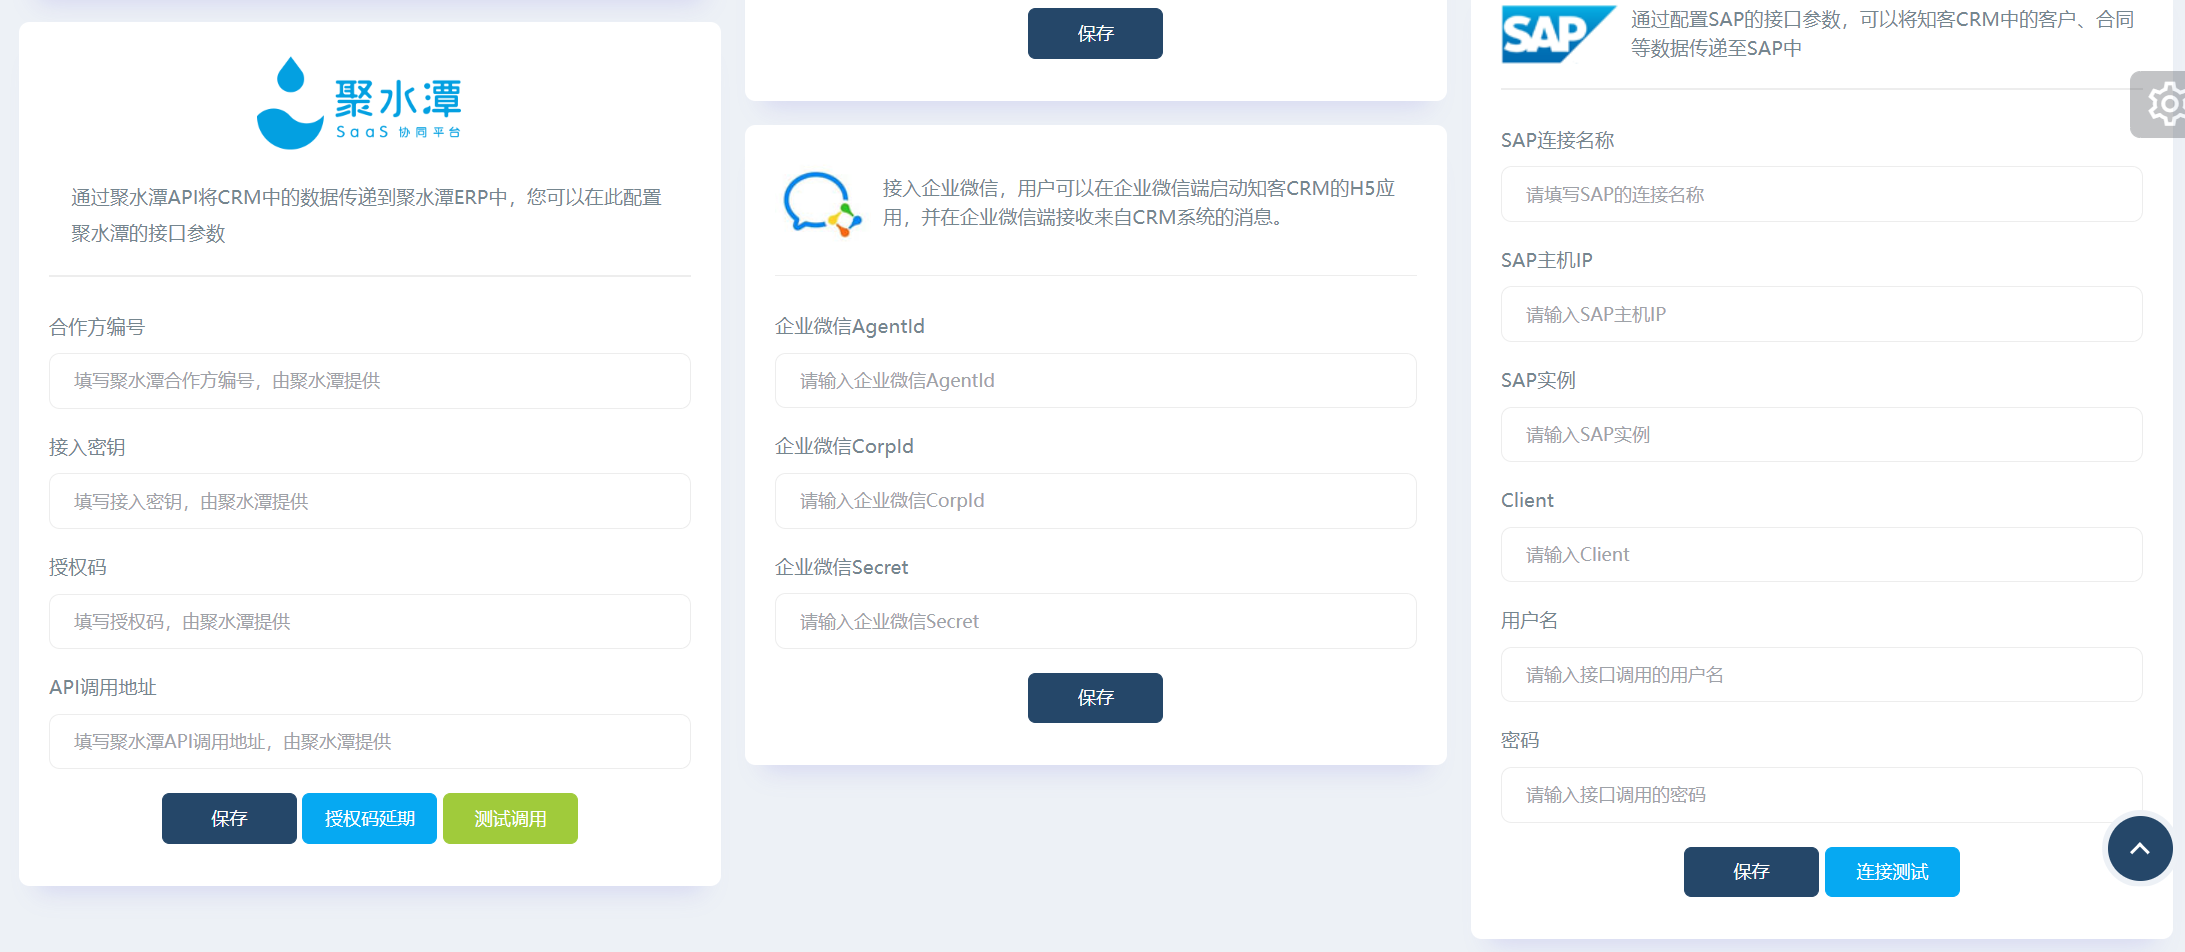Focus the 授权码 input field
The height and width of the screenshot is (952, 2185).
pos(369,621)
